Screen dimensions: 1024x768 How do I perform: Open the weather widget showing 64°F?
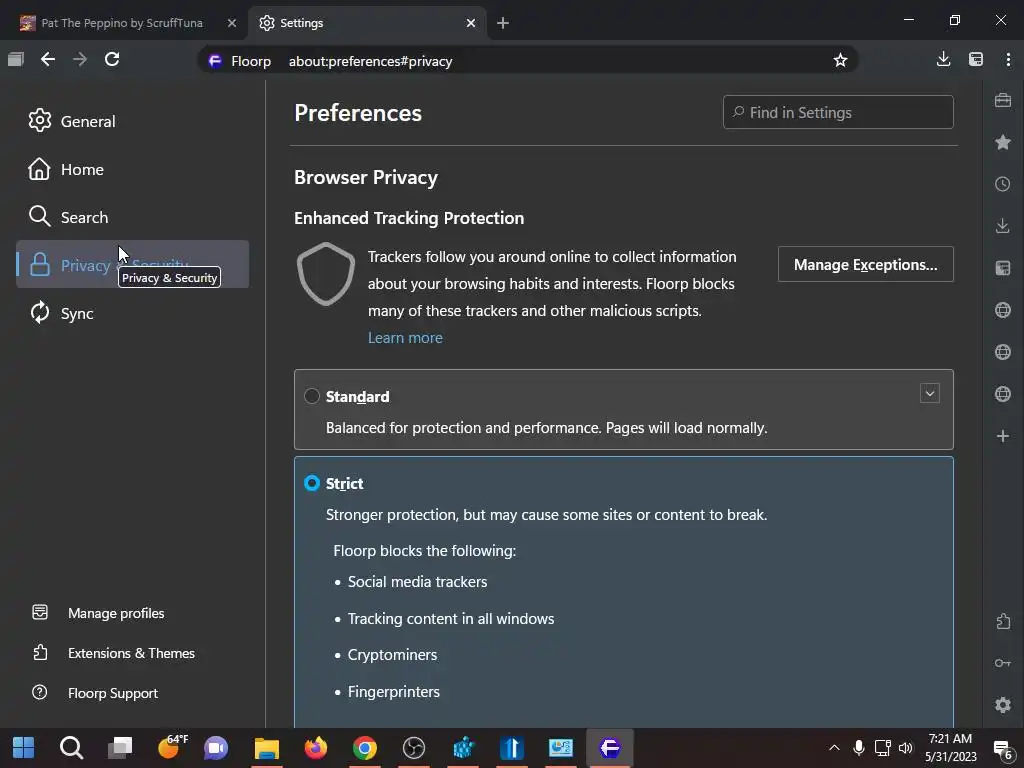[x=172, y=746]
